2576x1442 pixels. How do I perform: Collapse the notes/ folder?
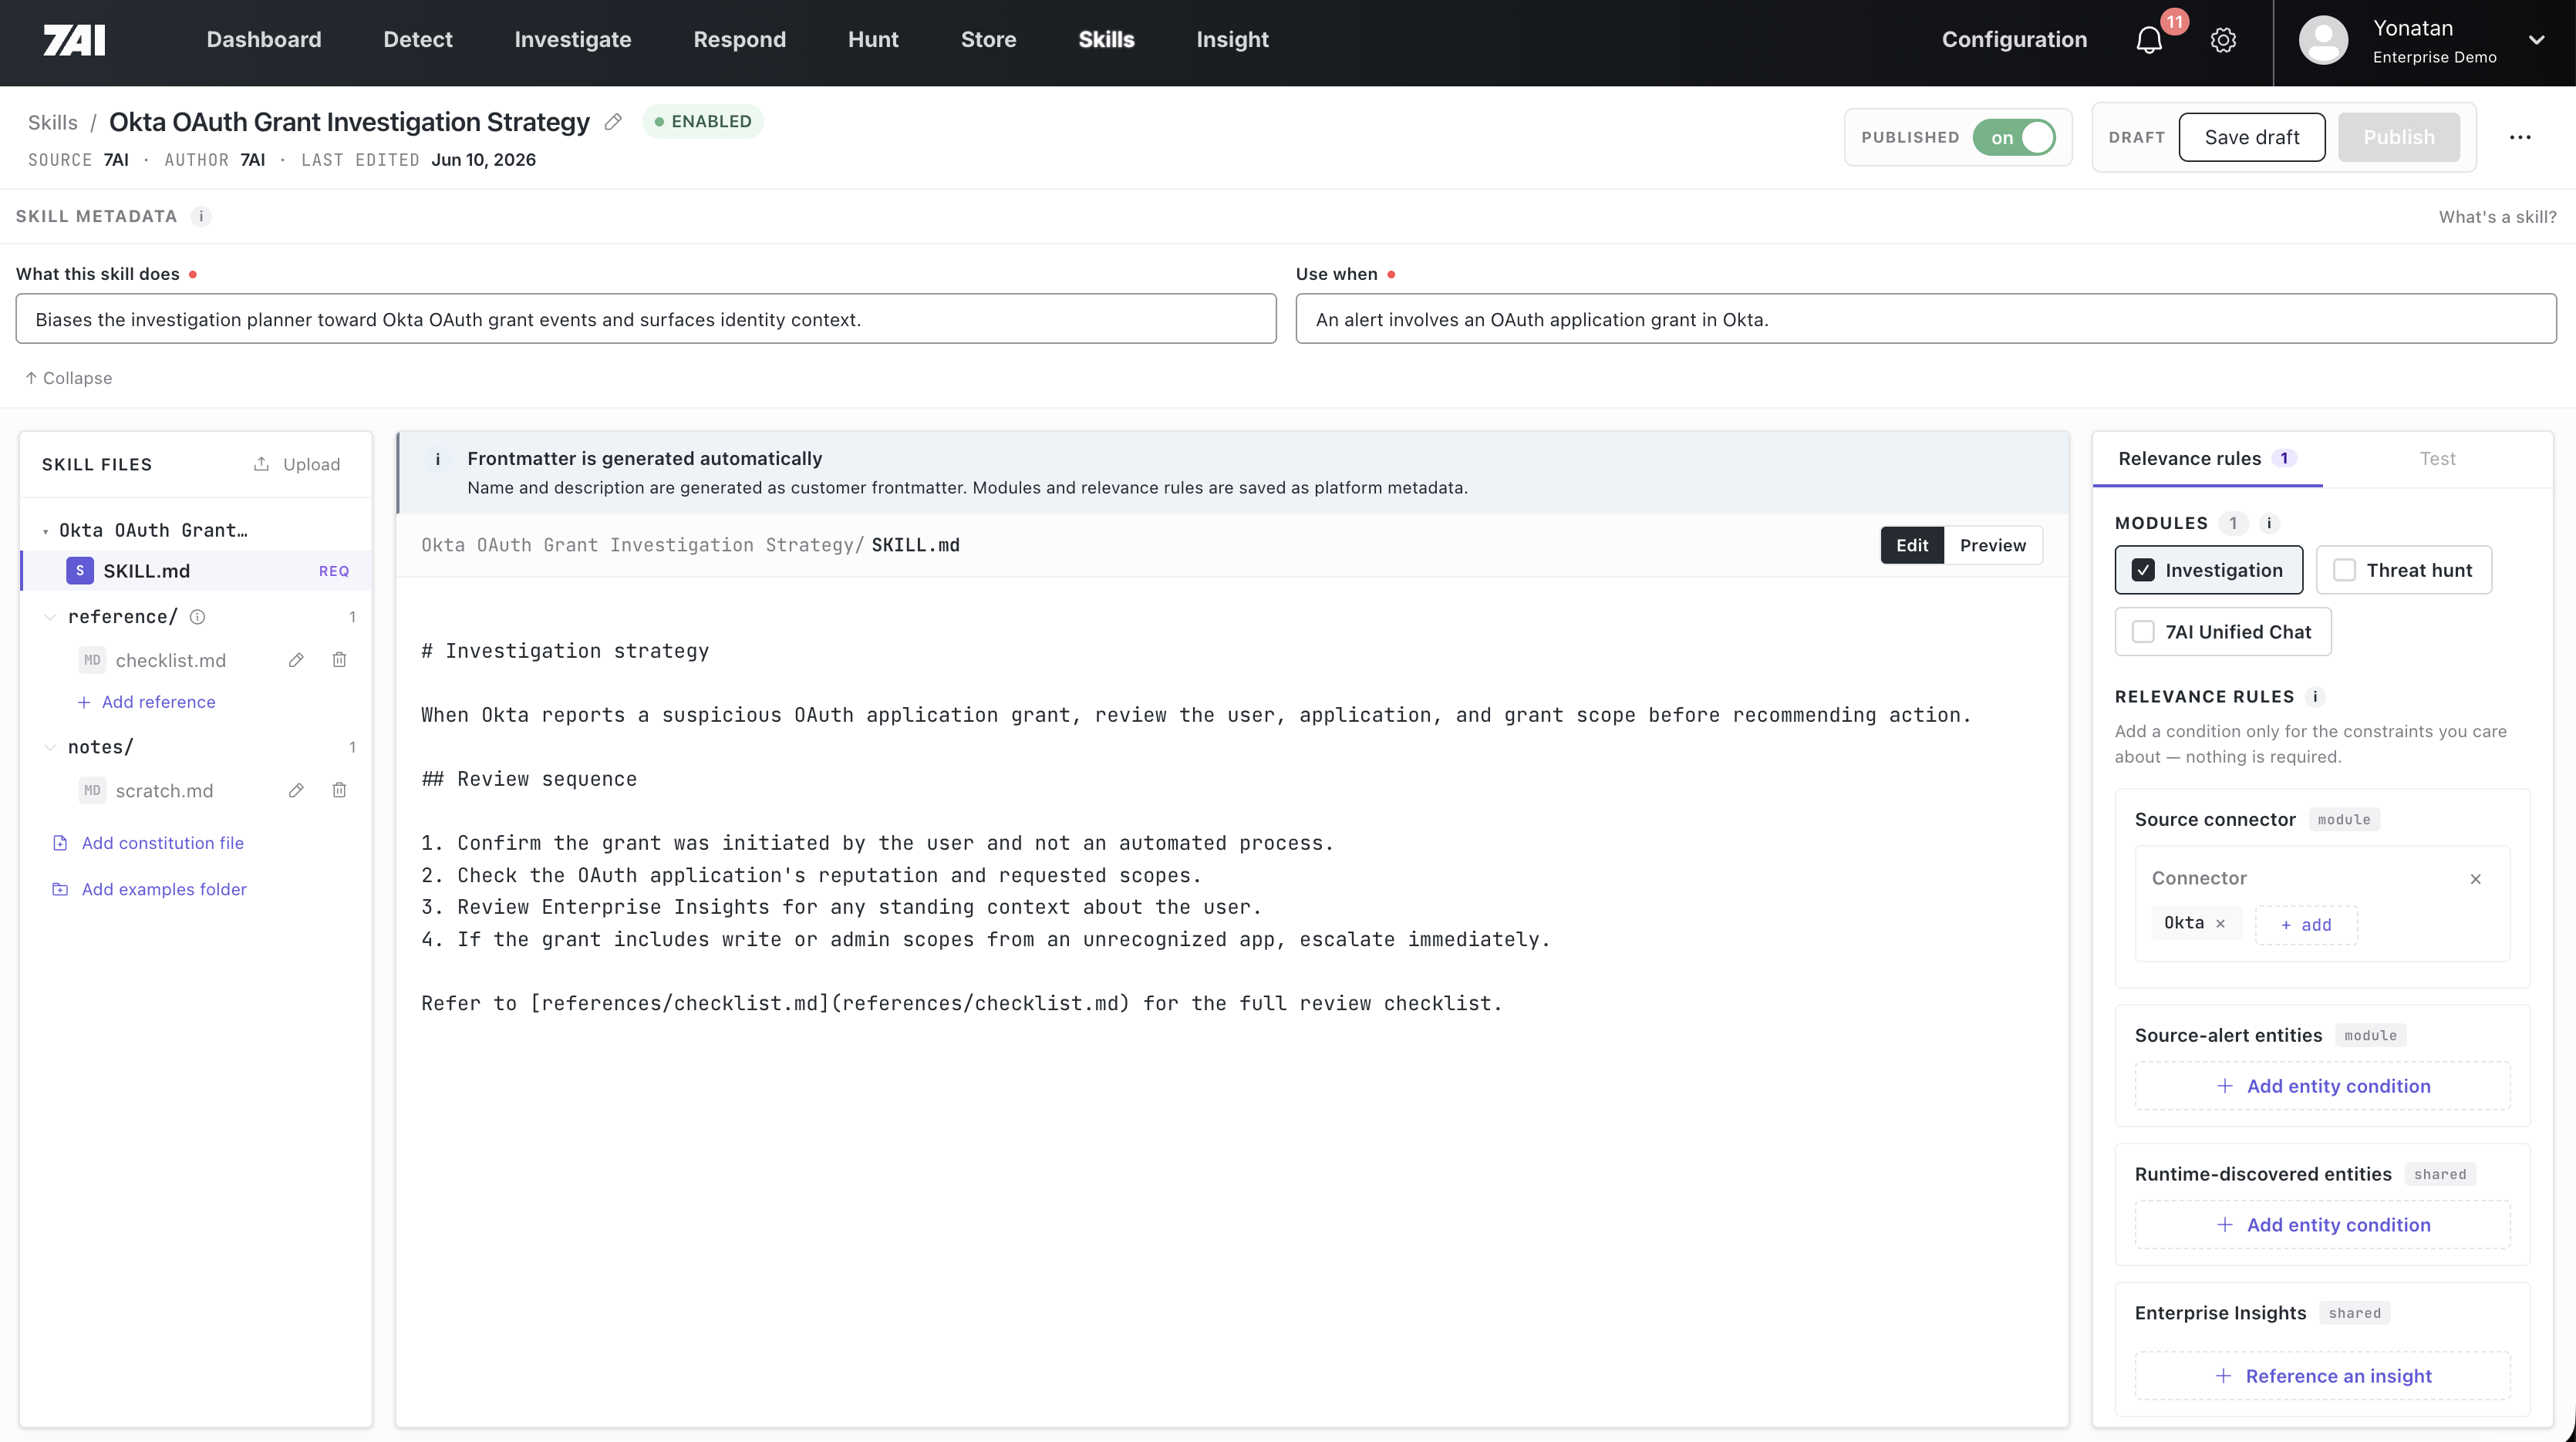50,747
